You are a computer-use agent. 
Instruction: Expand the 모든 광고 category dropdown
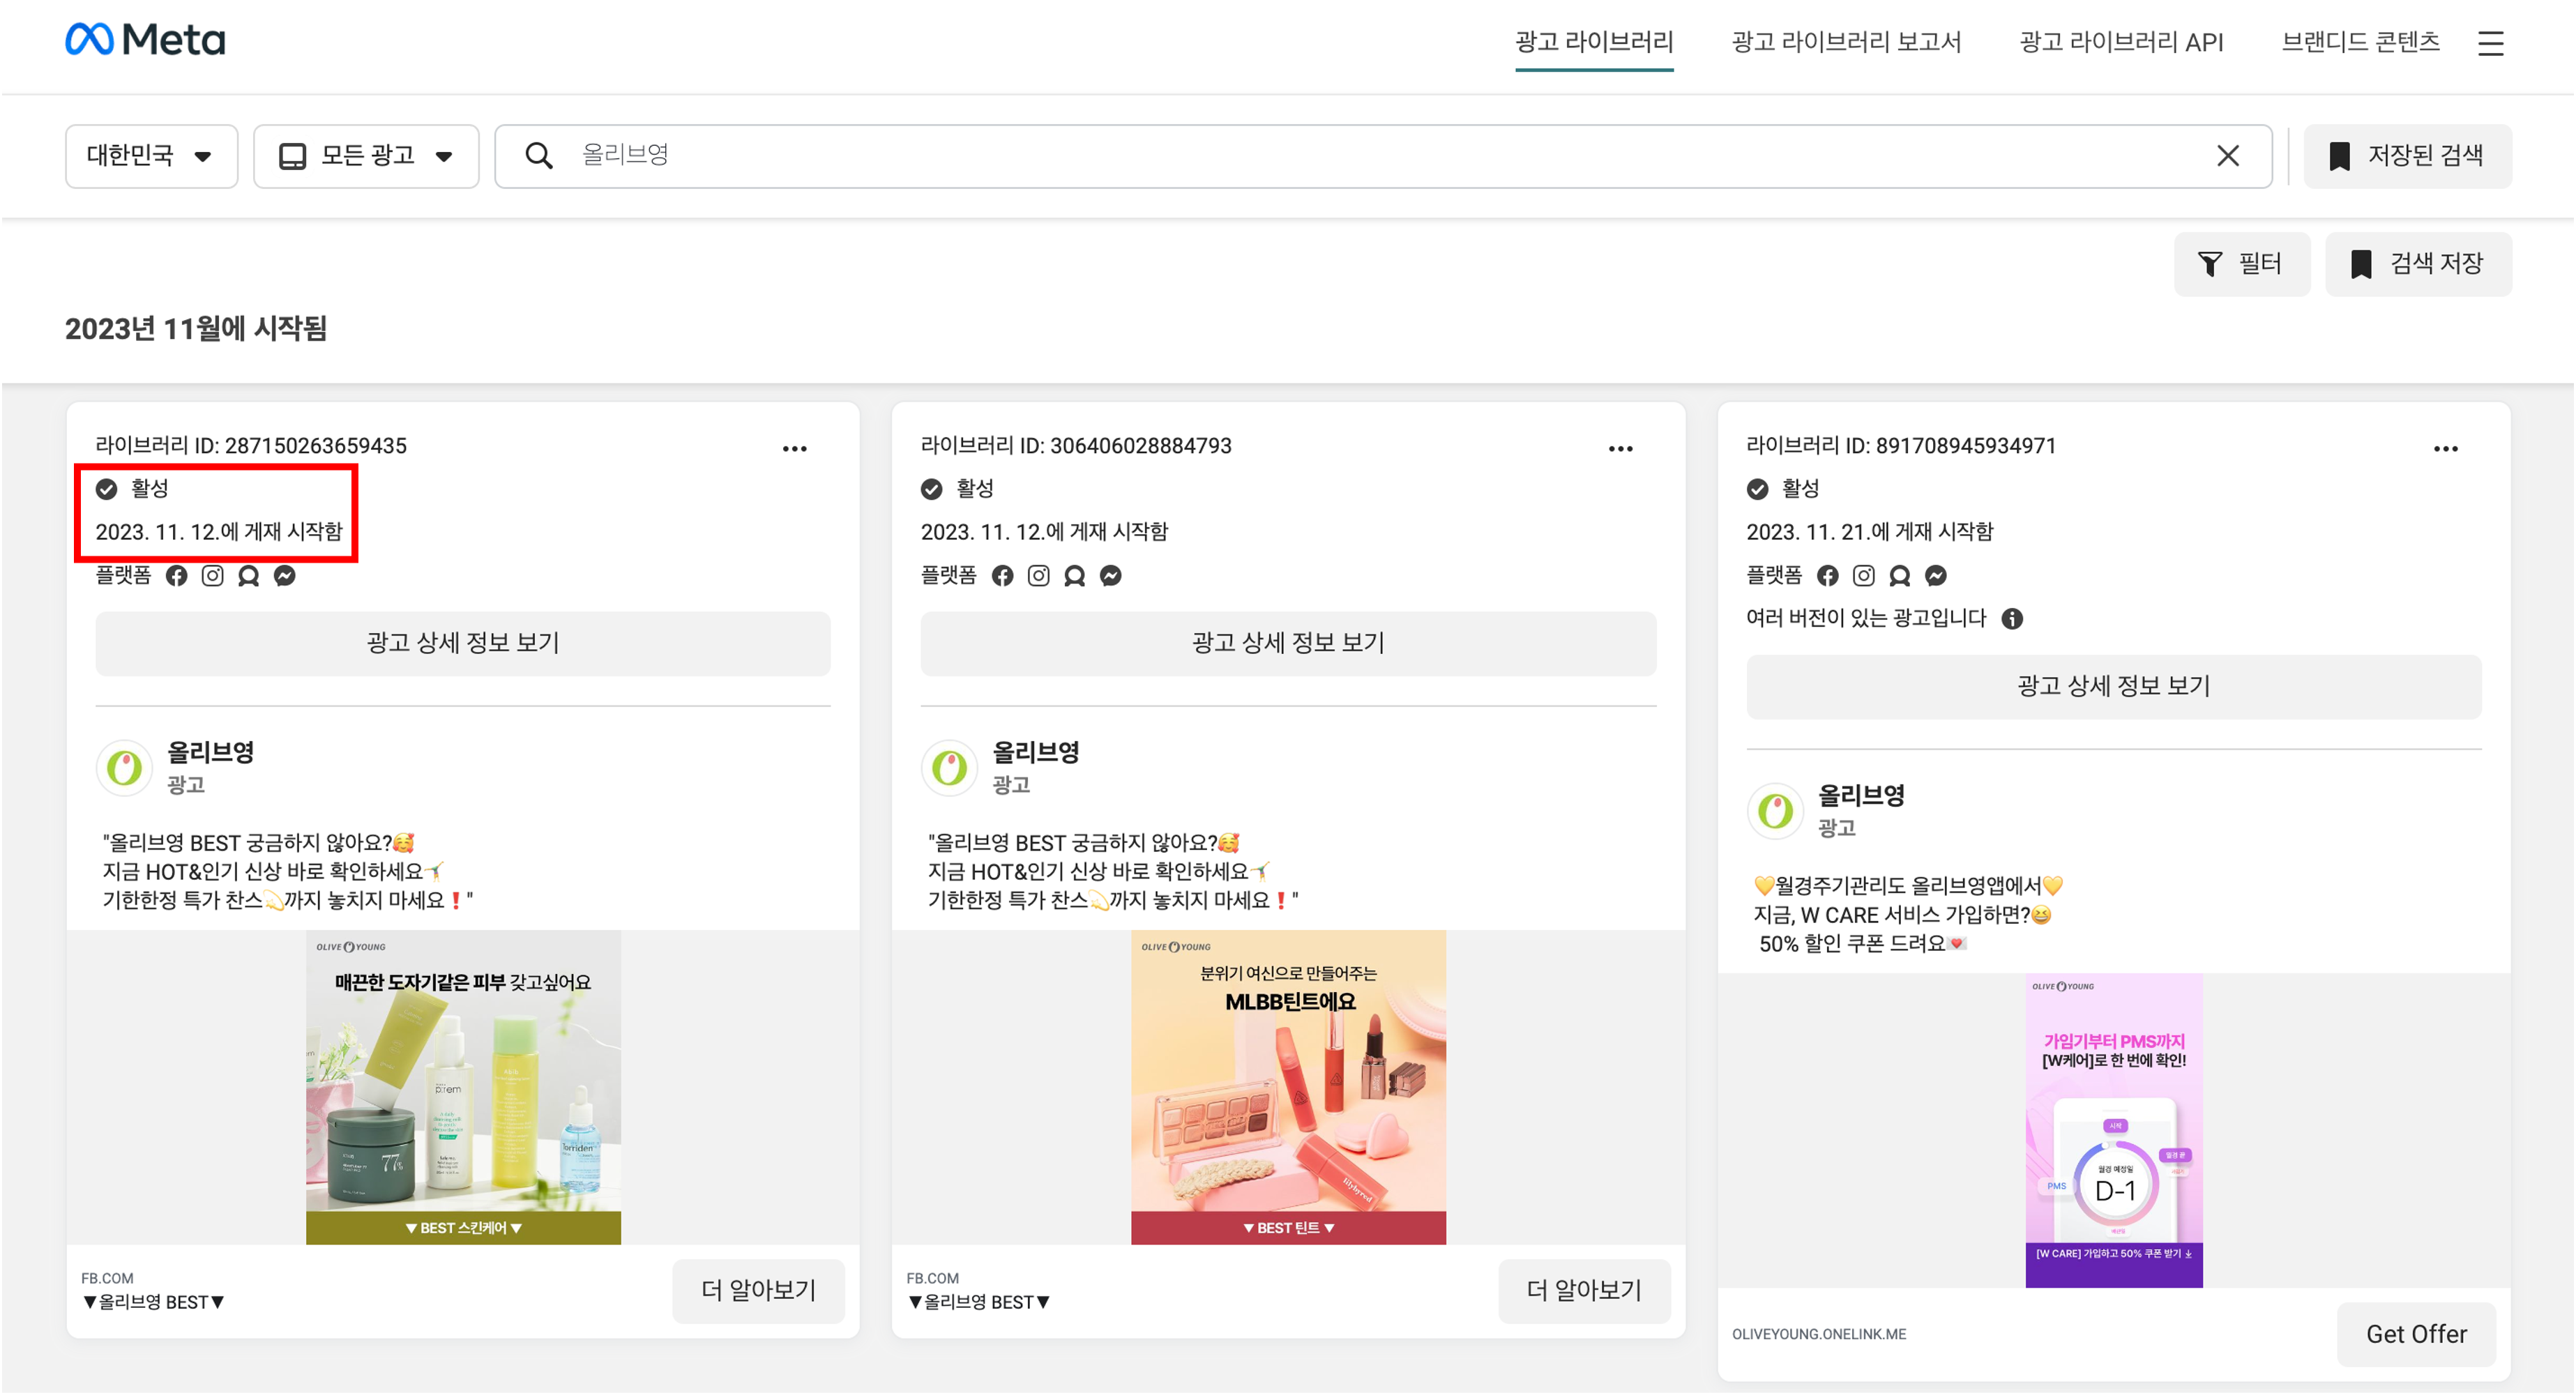[x=366, y=156]
